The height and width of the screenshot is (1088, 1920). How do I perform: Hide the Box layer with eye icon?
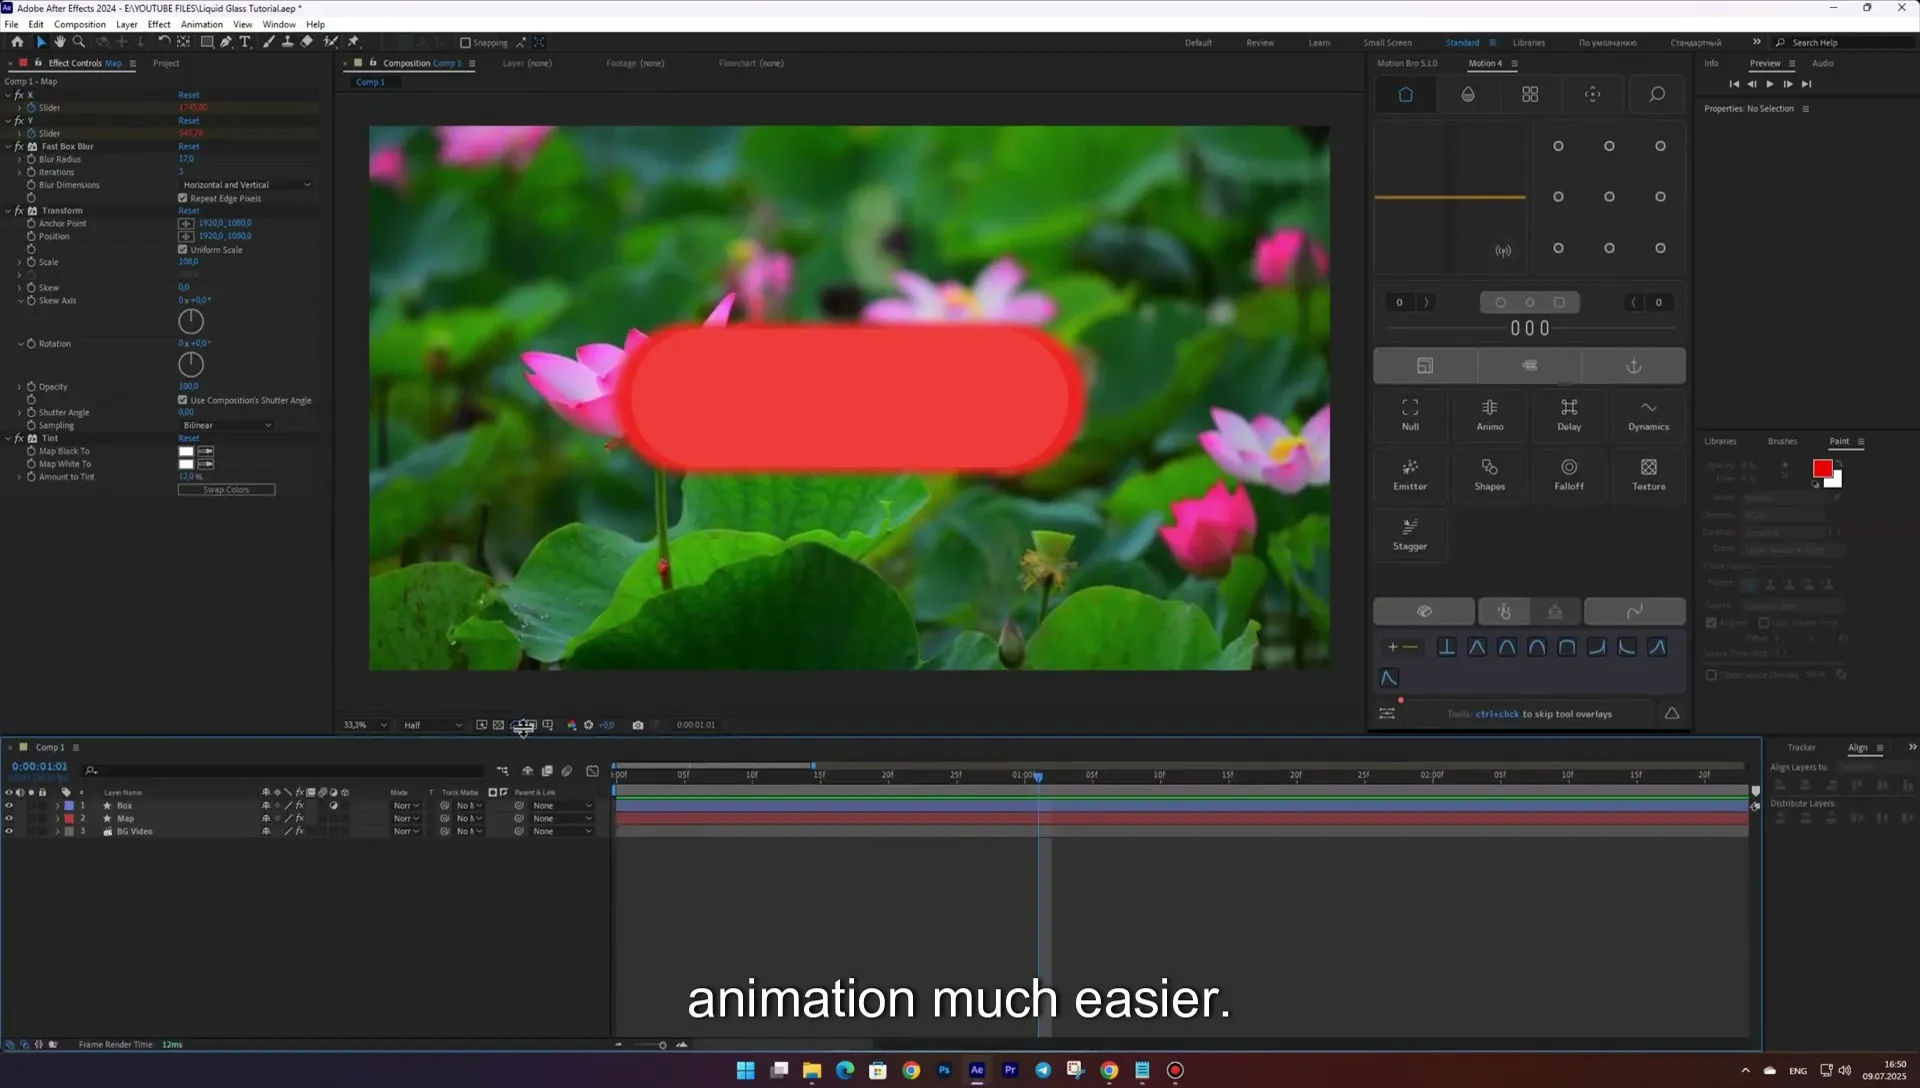point(9,806)
